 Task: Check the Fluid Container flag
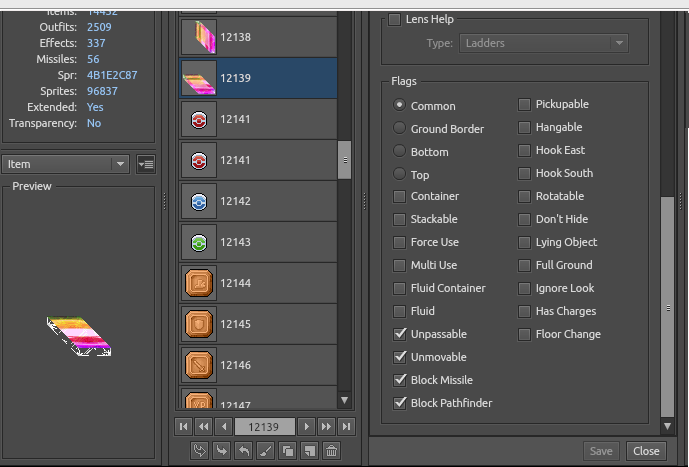[x=399, y=288]
